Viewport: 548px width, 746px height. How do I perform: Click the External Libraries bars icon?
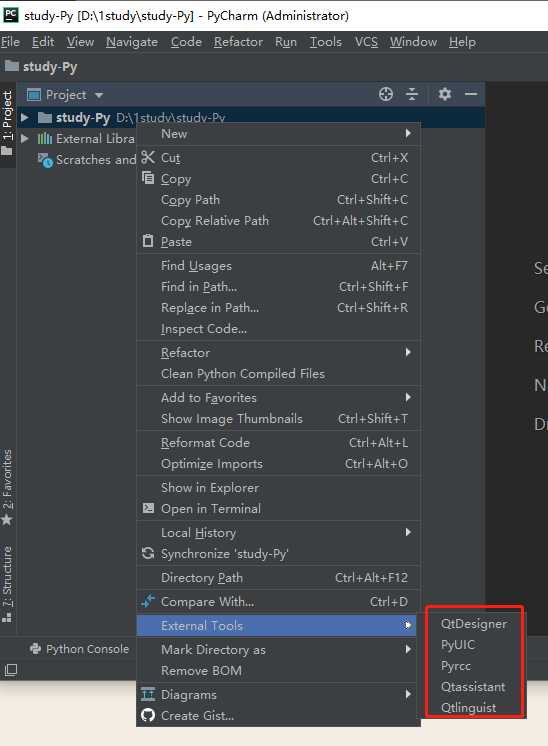(x=45, y=138)
